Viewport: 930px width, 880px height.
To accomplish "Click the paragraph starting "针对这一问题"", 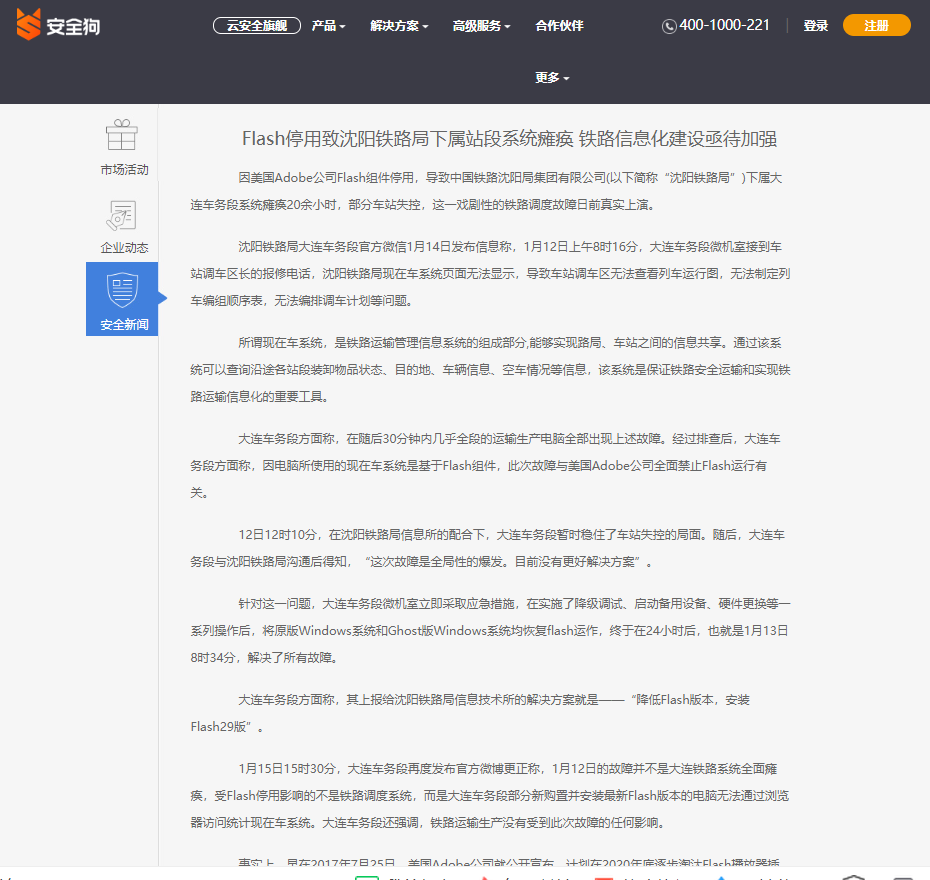I will [x=491, y=631].
